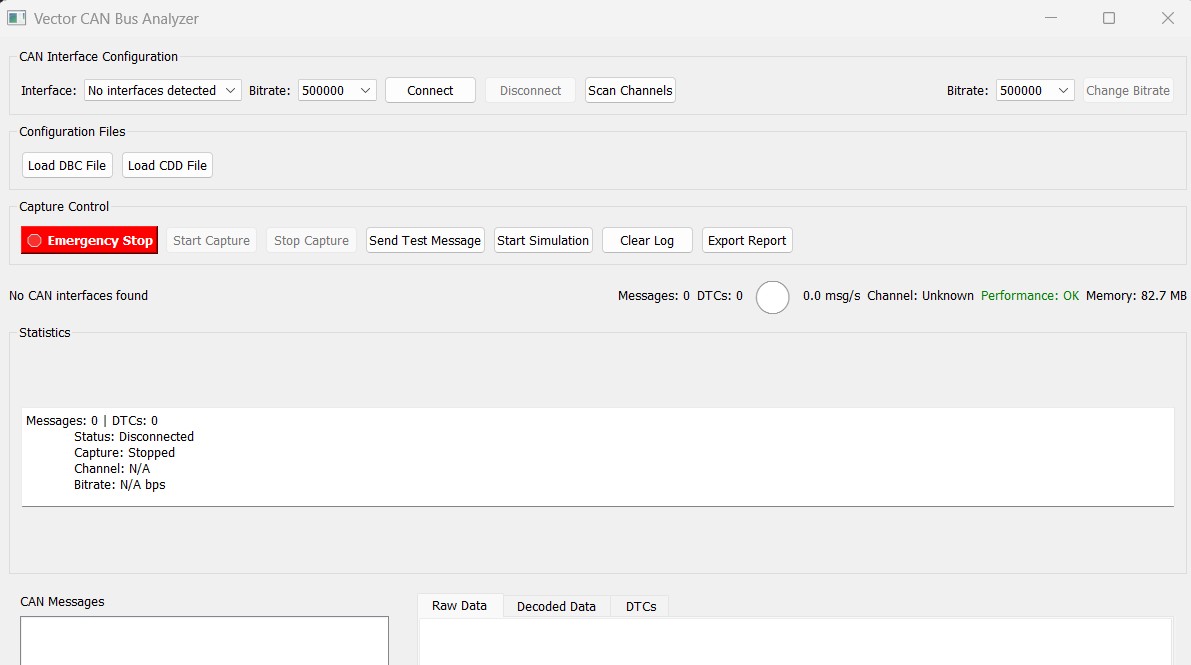Open the DTCs tab
Screen dimensions: 1191x665
coord(641,607)
